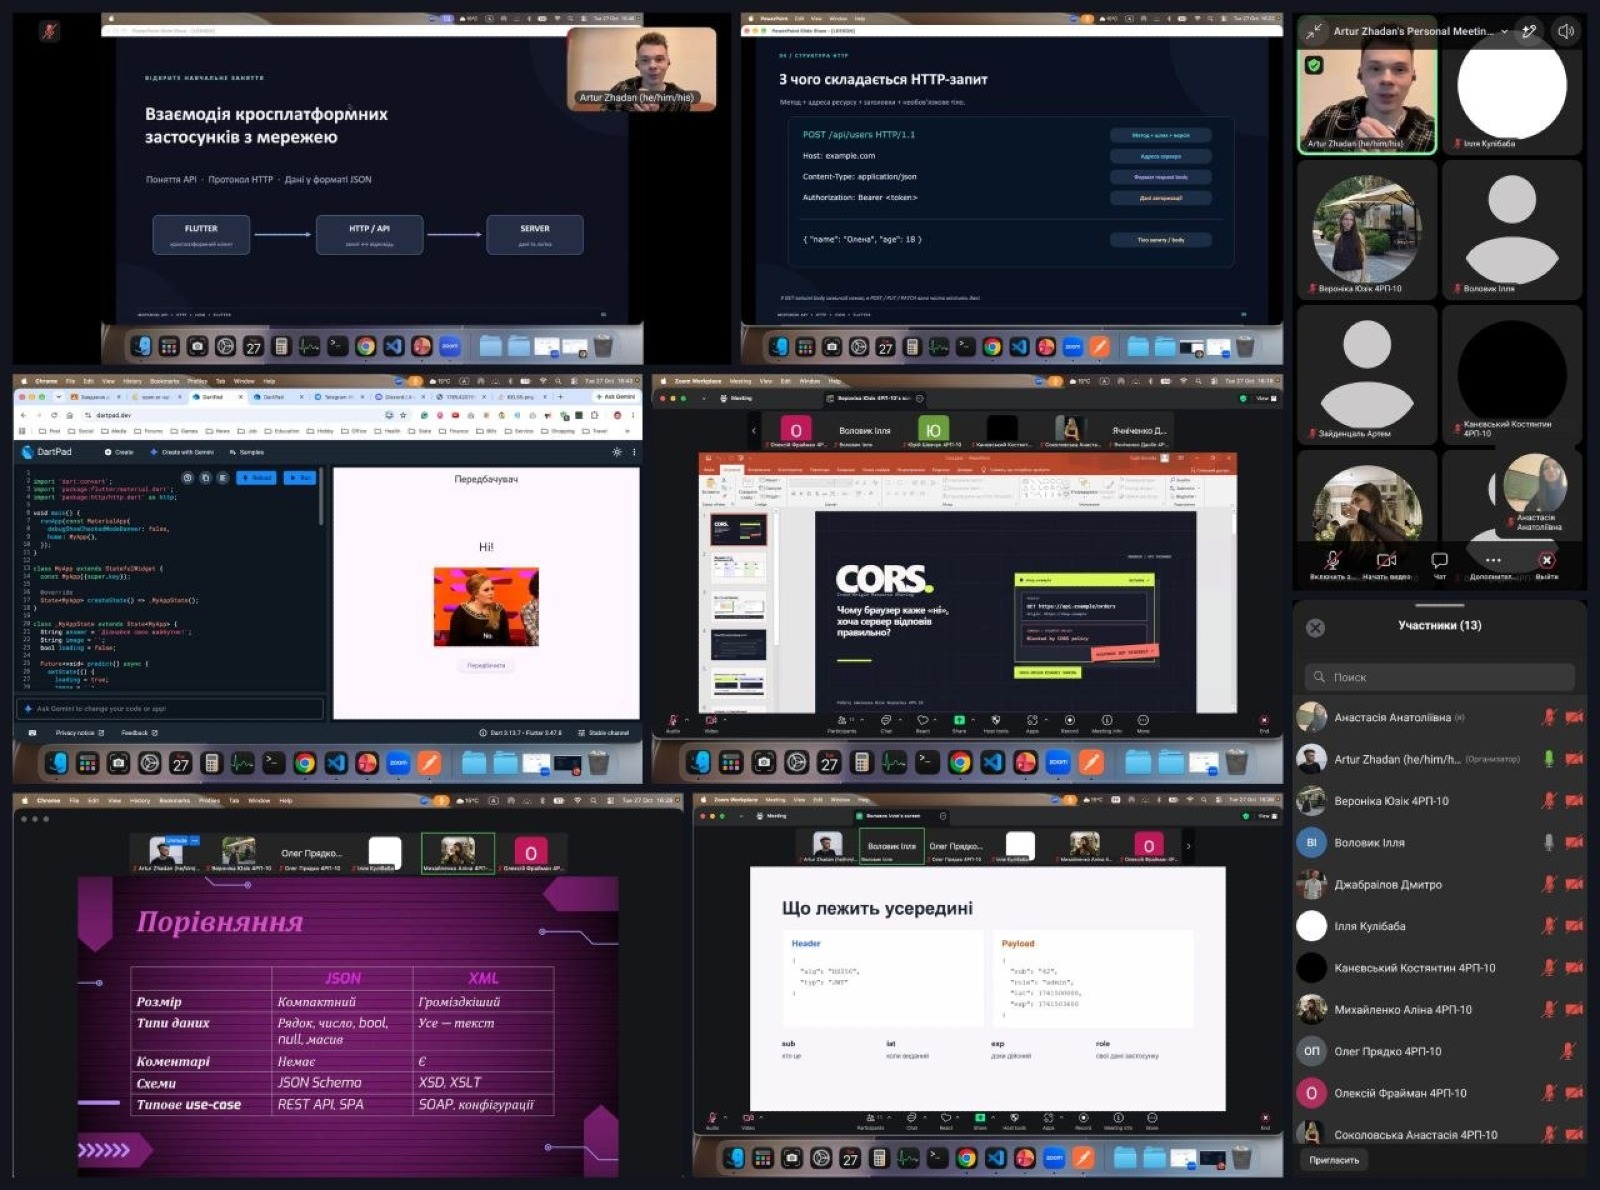Viewport: 1600px width, 1190px height.
Task: Click Ask Gemini to change your code field
Action: pos(170,708)
